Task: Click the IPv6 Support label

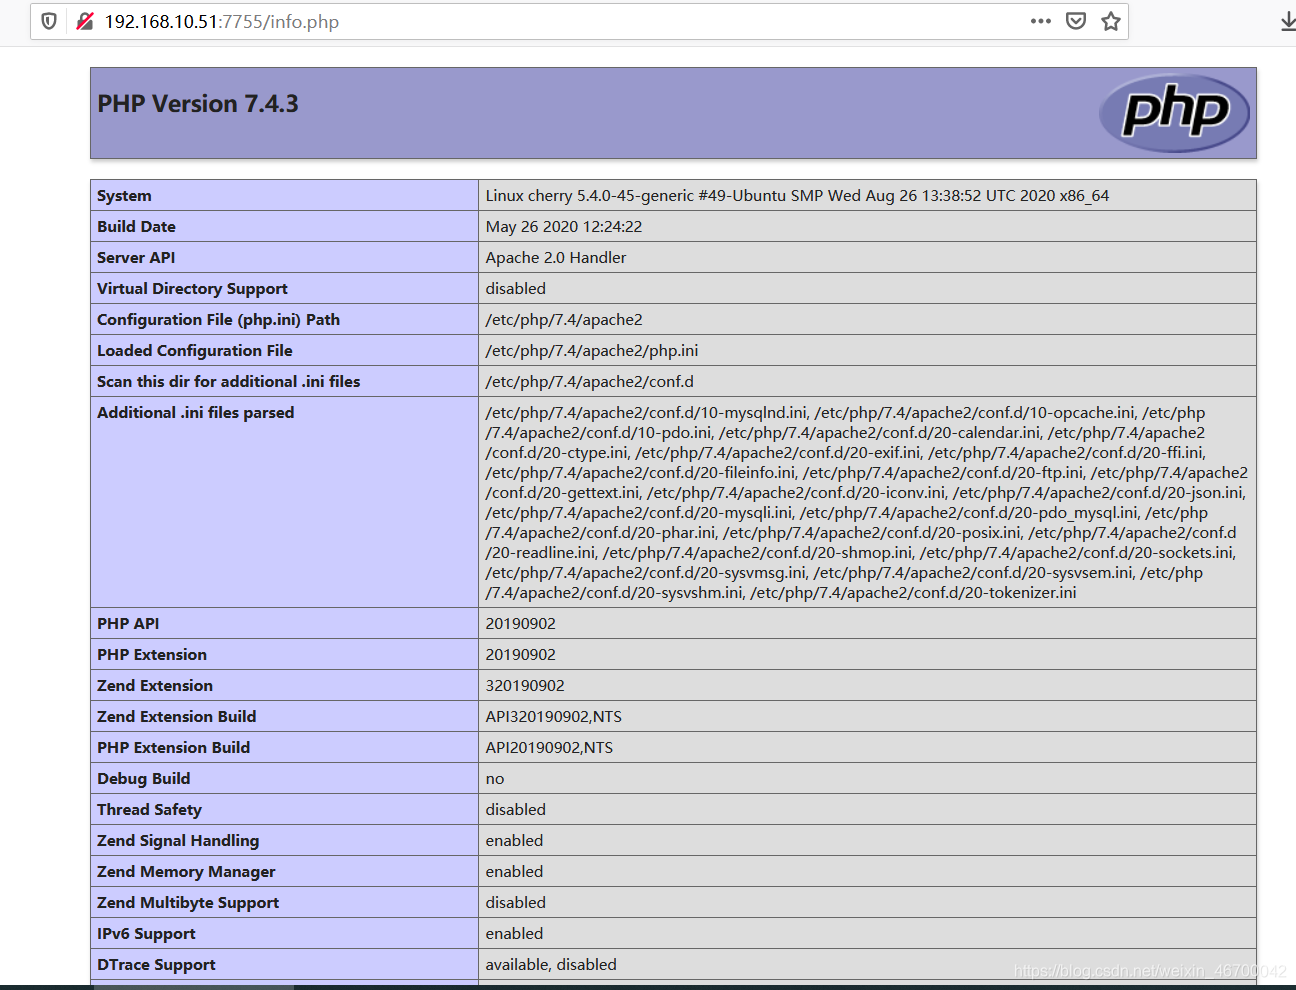Action: 146,934
